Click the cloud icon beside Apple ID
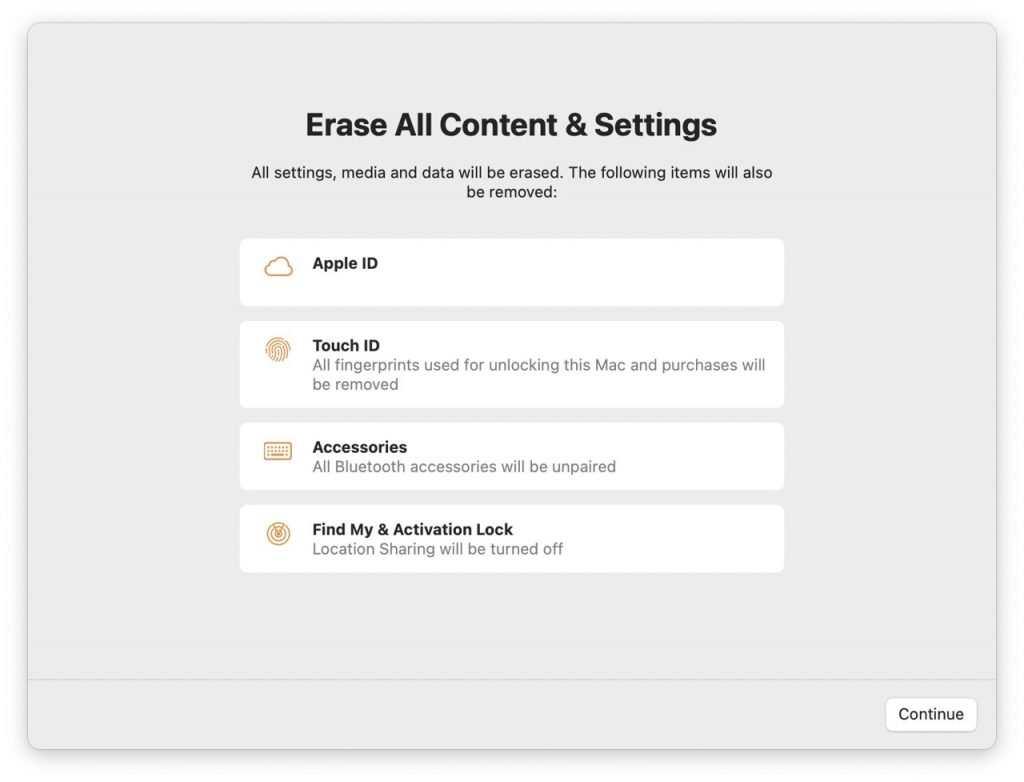This screenshot has height=782, width=1024. point(278,266)
